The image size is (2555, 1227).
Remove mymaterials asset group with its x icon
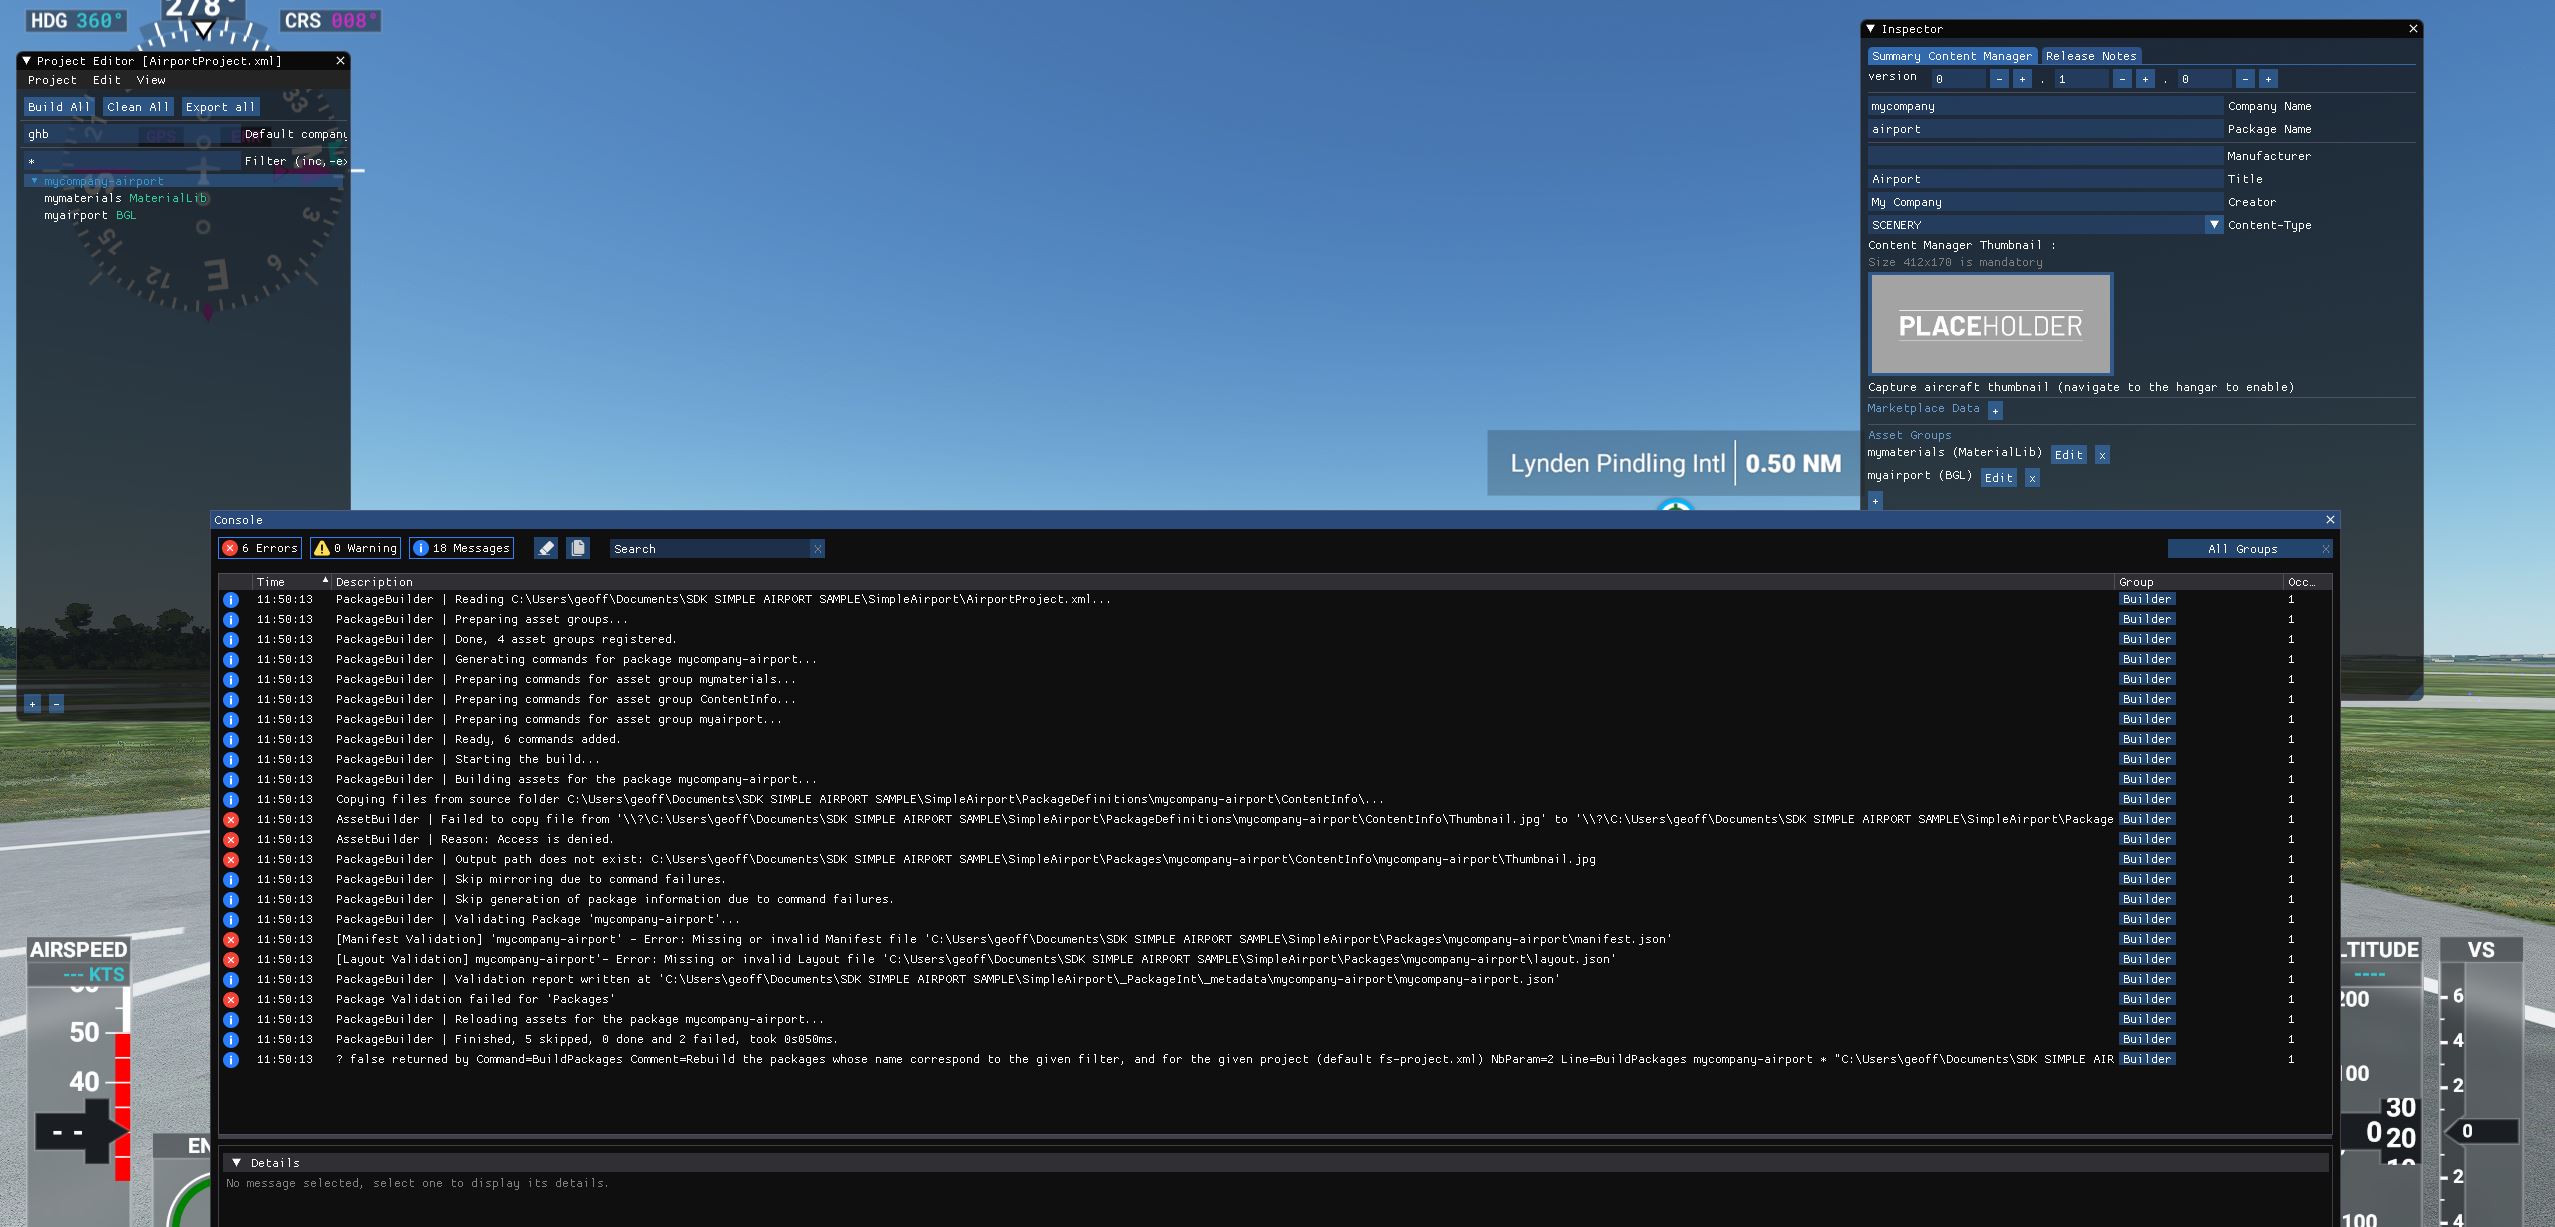click(x=2102, y=454)
